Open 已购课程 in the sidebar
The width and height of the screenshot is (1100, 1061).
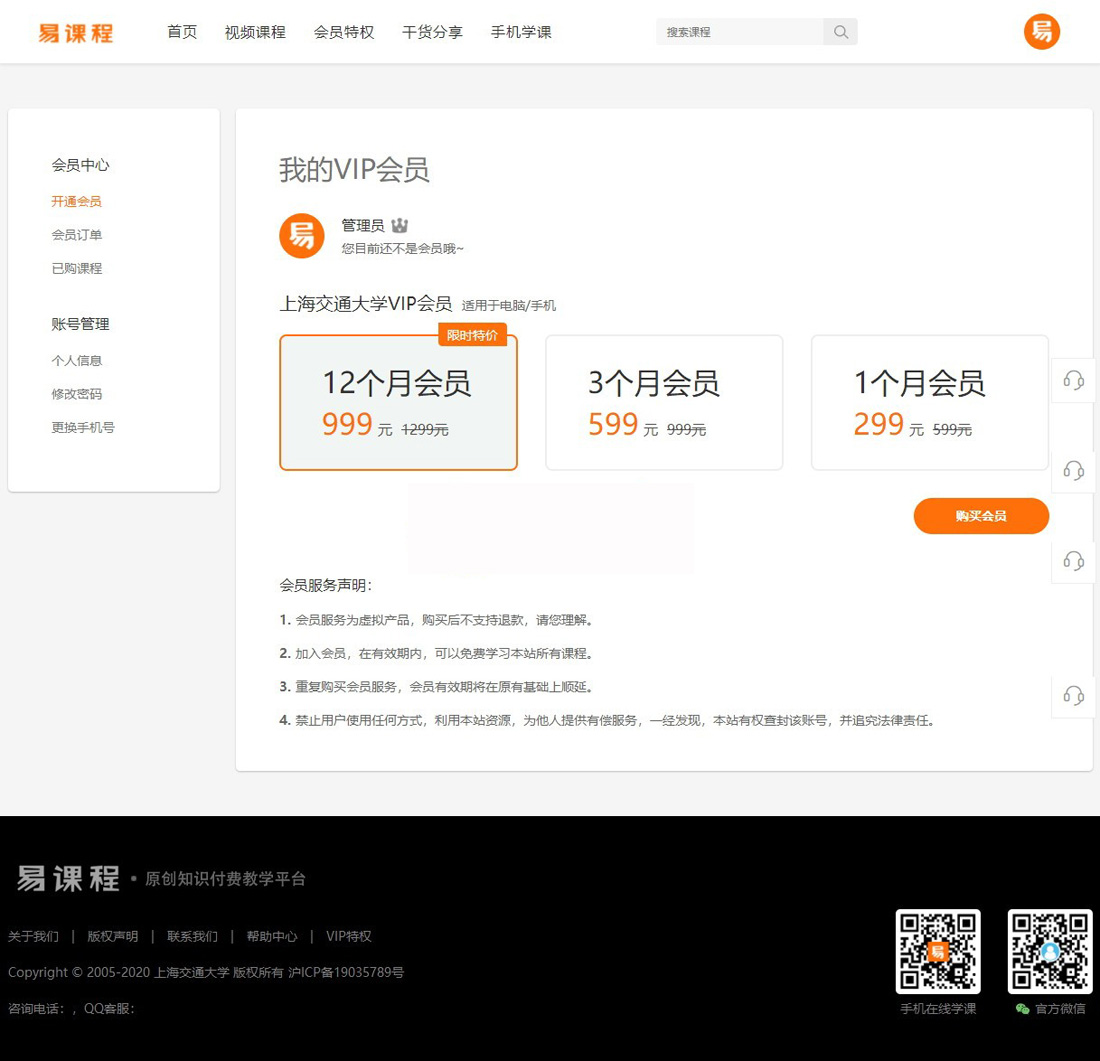[x=77, y=268]
